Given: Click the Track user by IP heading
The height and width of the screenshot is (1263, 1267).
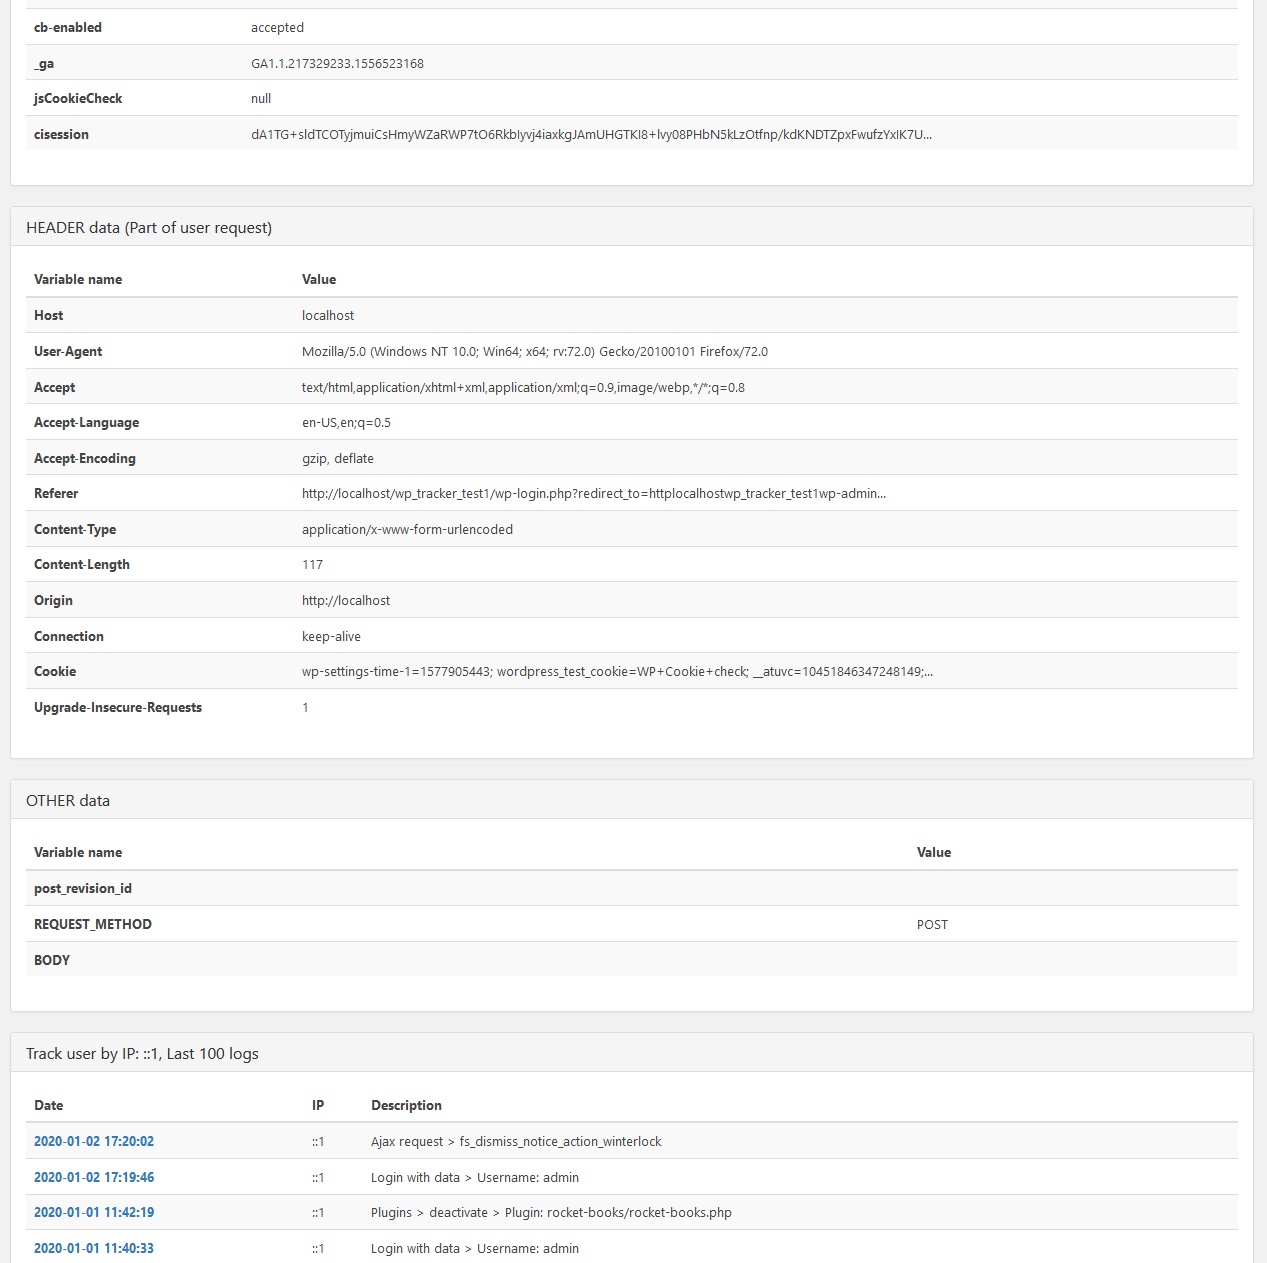Looking at the screenshot, I should 142,1053.
